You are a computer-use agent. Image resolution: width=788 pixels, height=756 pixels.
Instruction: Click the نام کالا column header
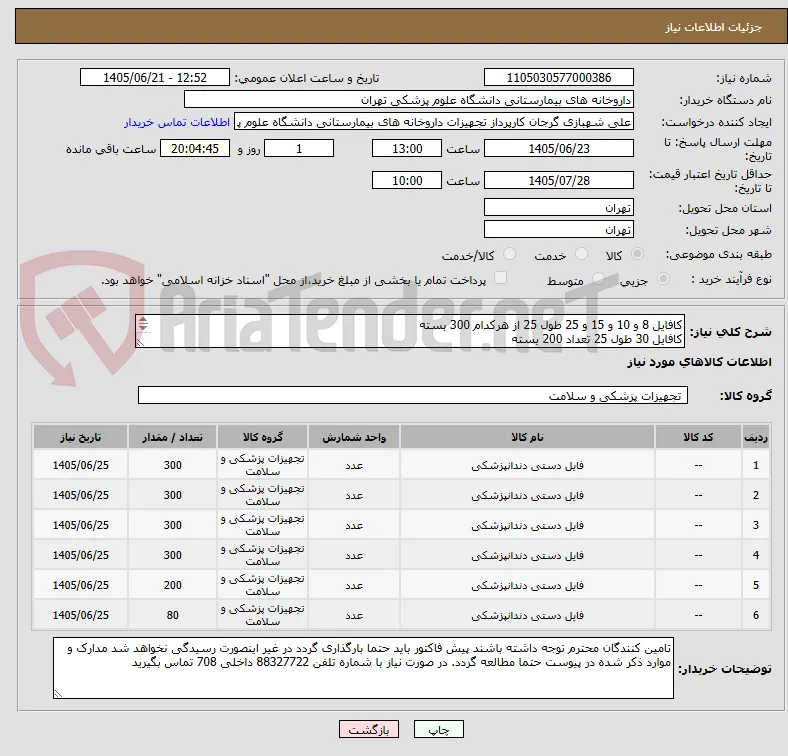tap(527, 437)
